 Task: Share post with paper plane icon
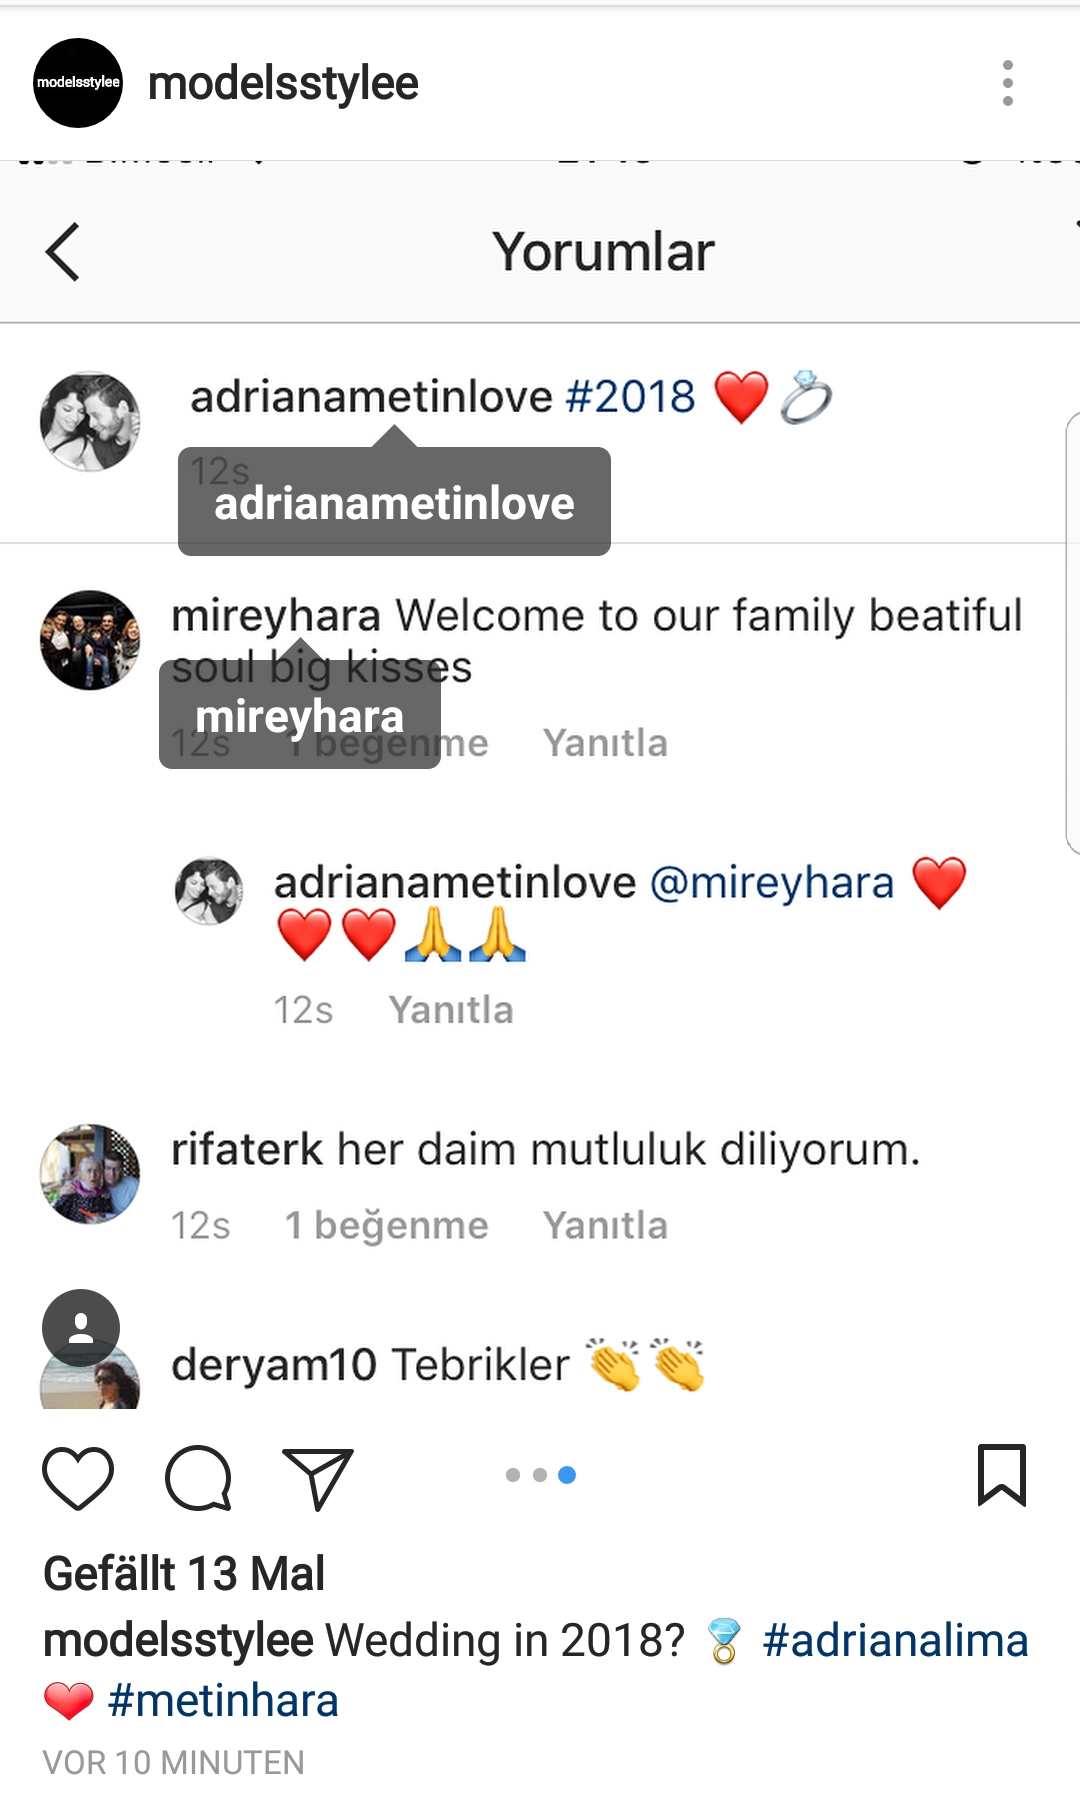(x=318, y=1478)
